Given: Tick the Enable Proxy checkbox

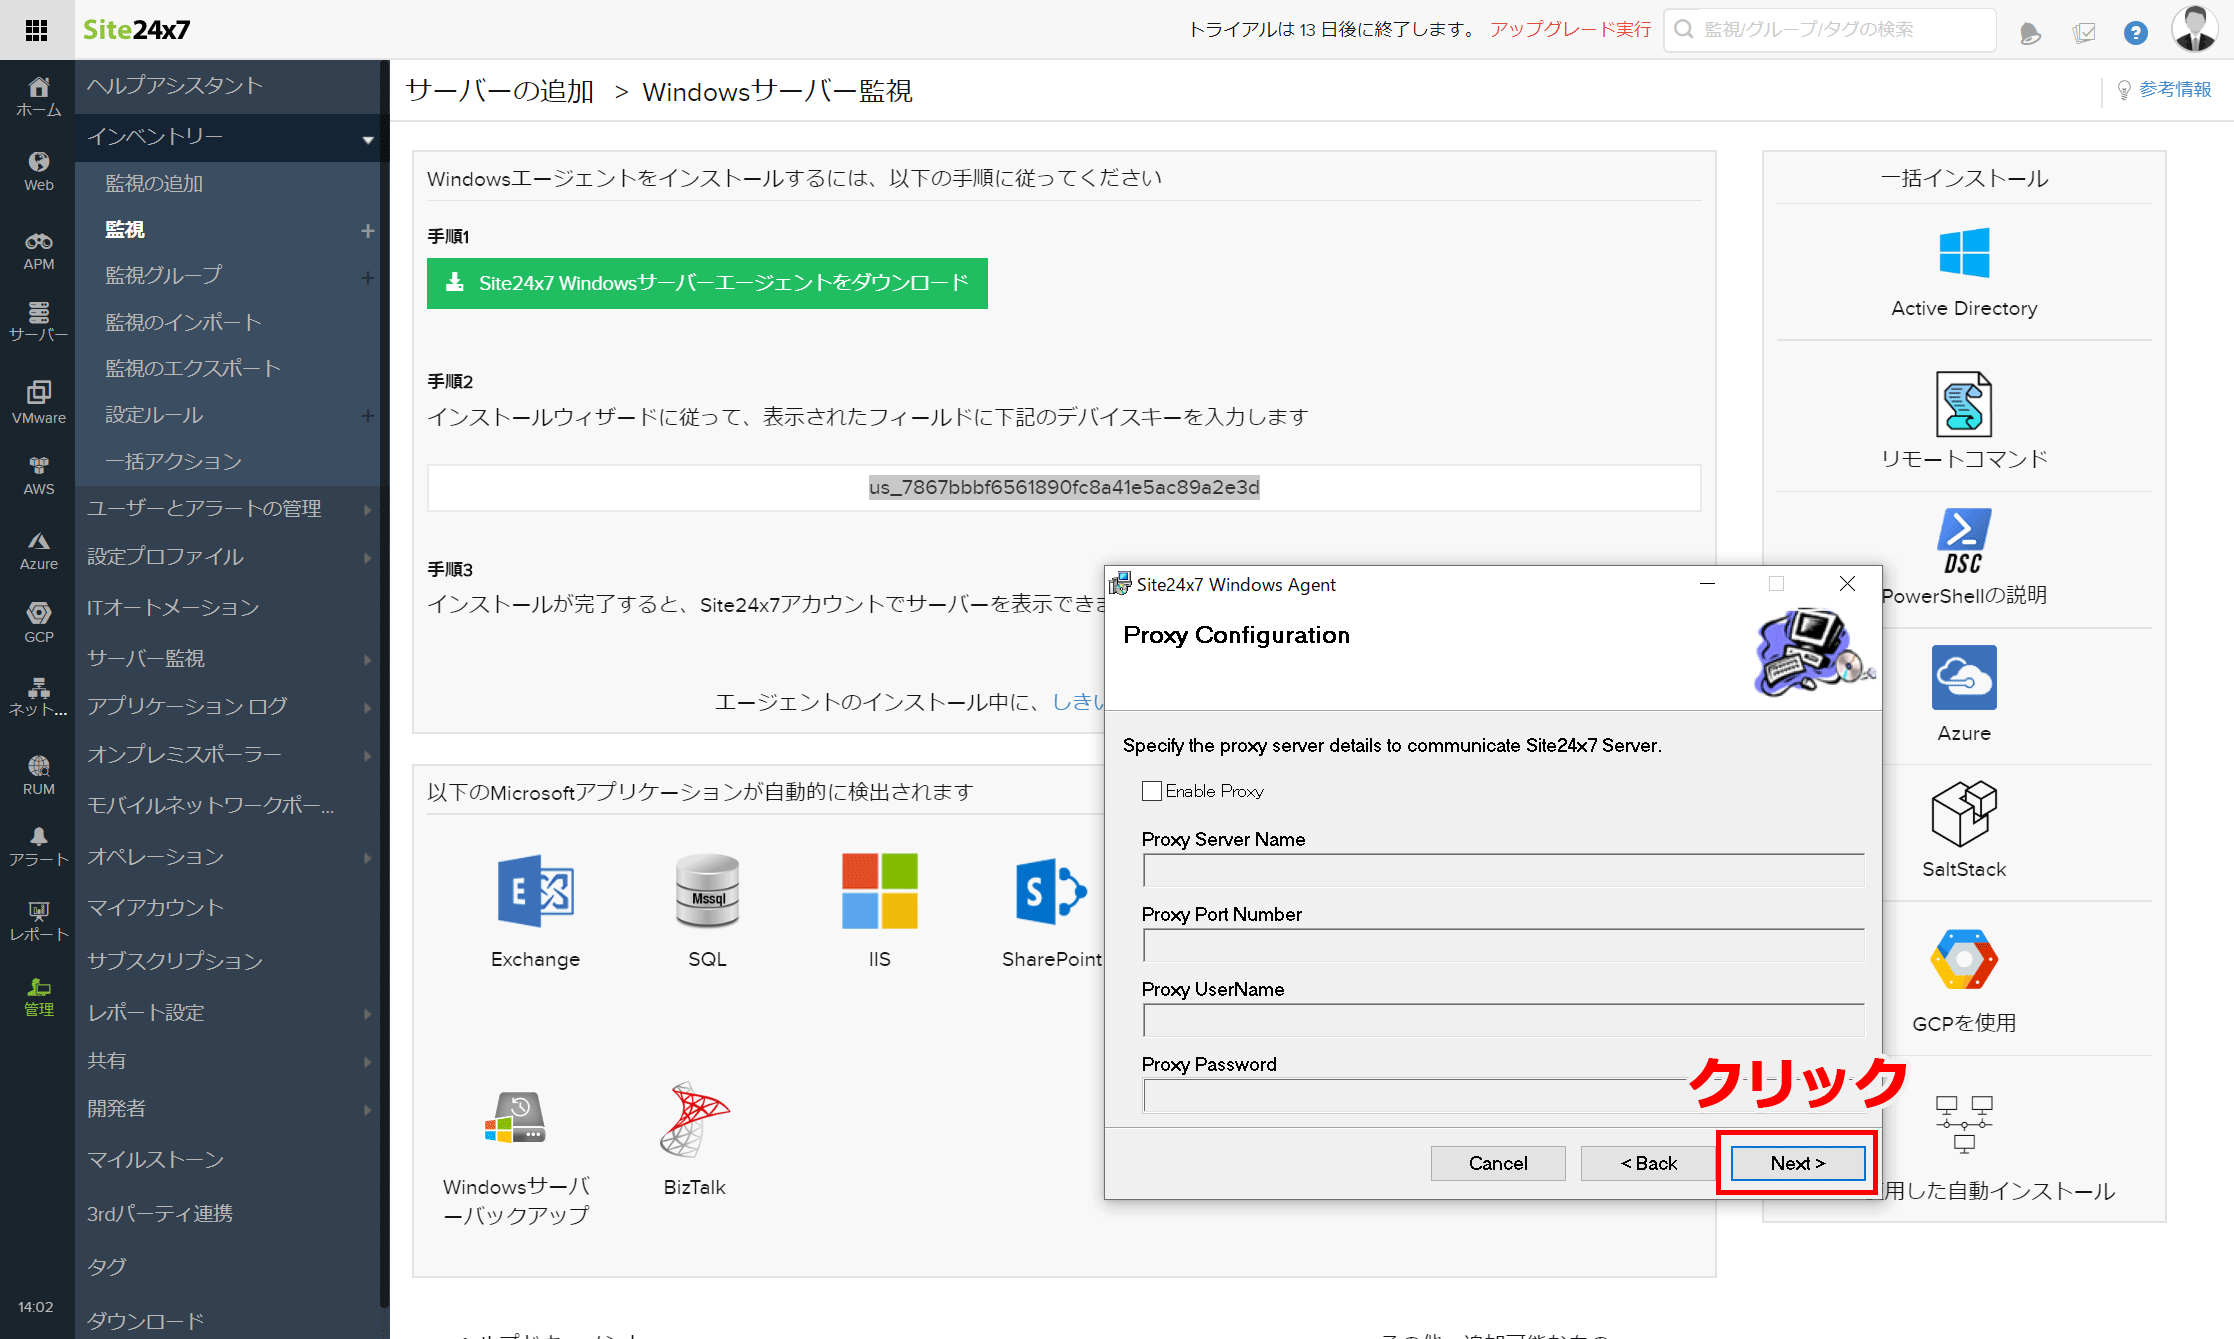Looking at the screenshot, I should pyautogui.click(x=1152, y=791).
